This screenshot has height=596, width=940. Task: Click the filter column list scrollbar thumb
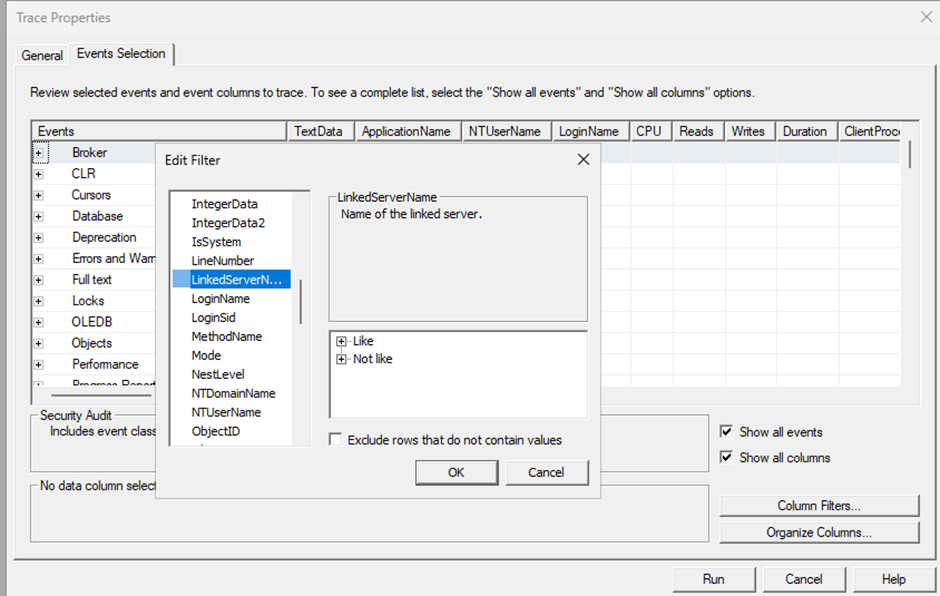click(x=300, y=302)
